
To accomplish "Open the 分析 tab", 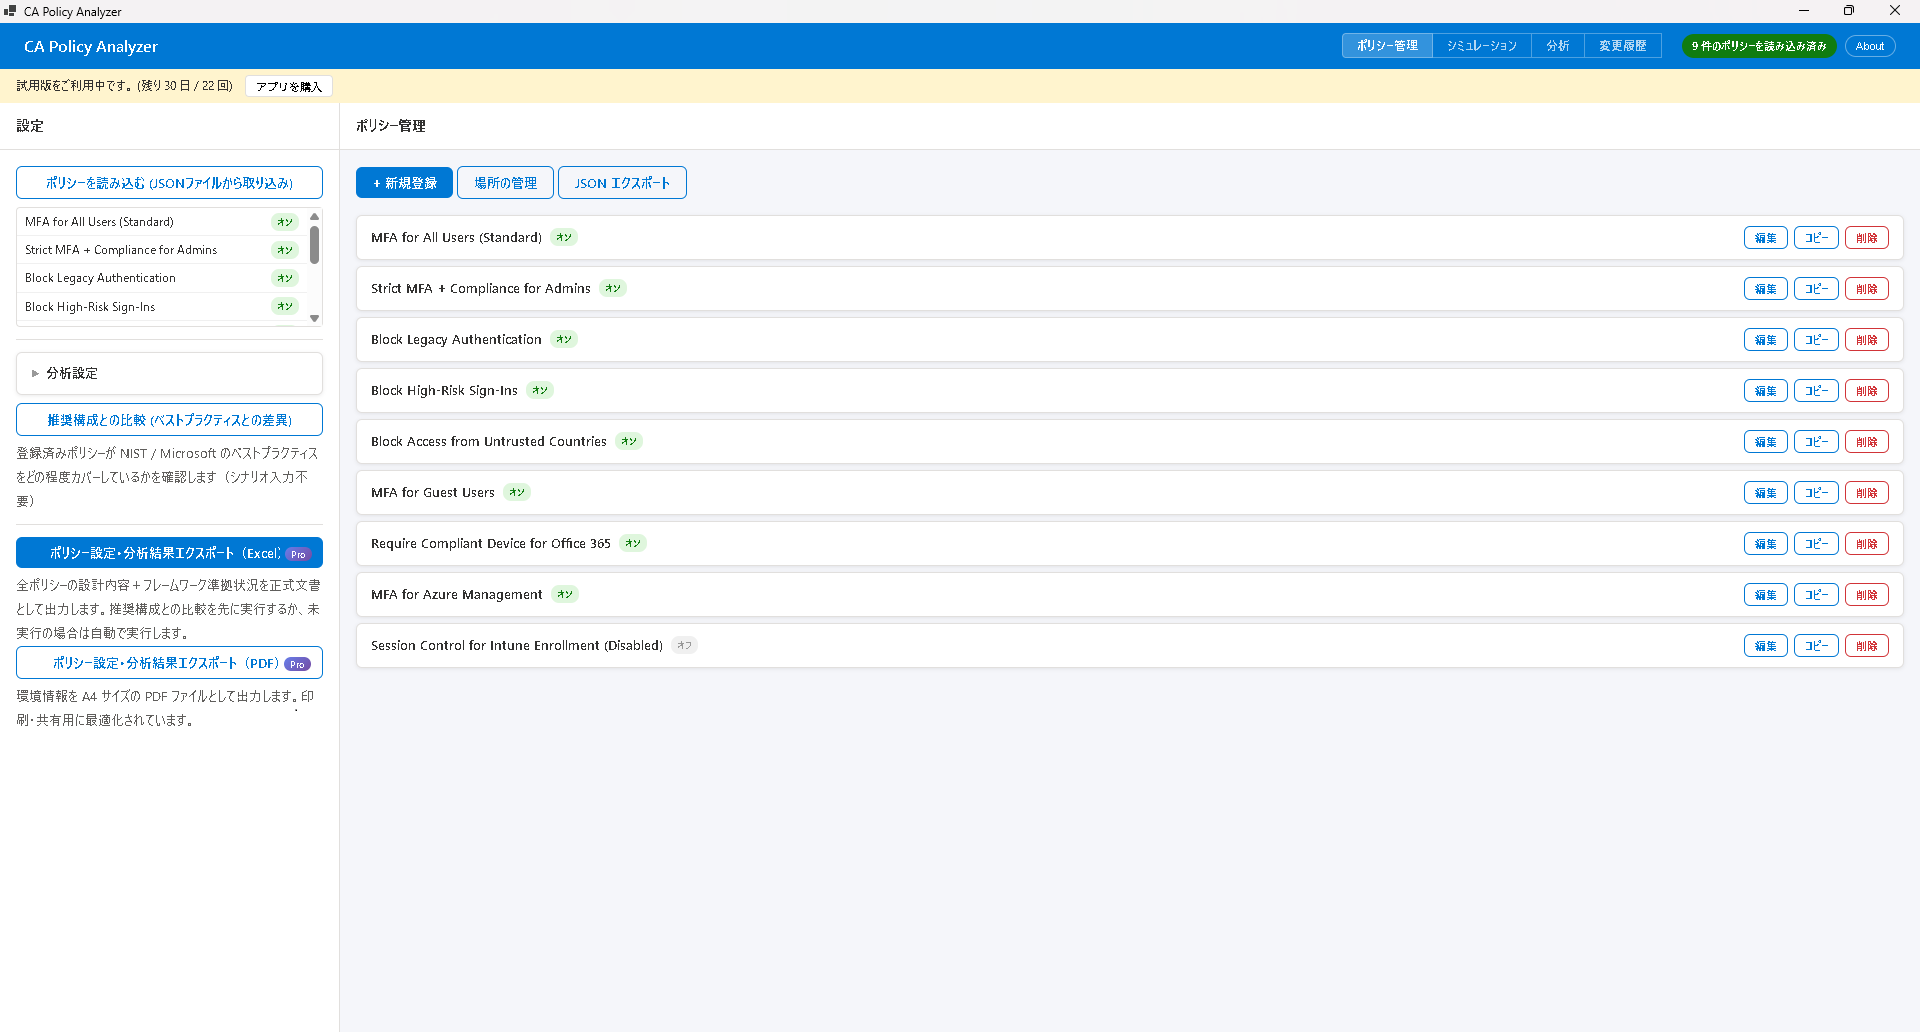I will tap(1557, 46).
